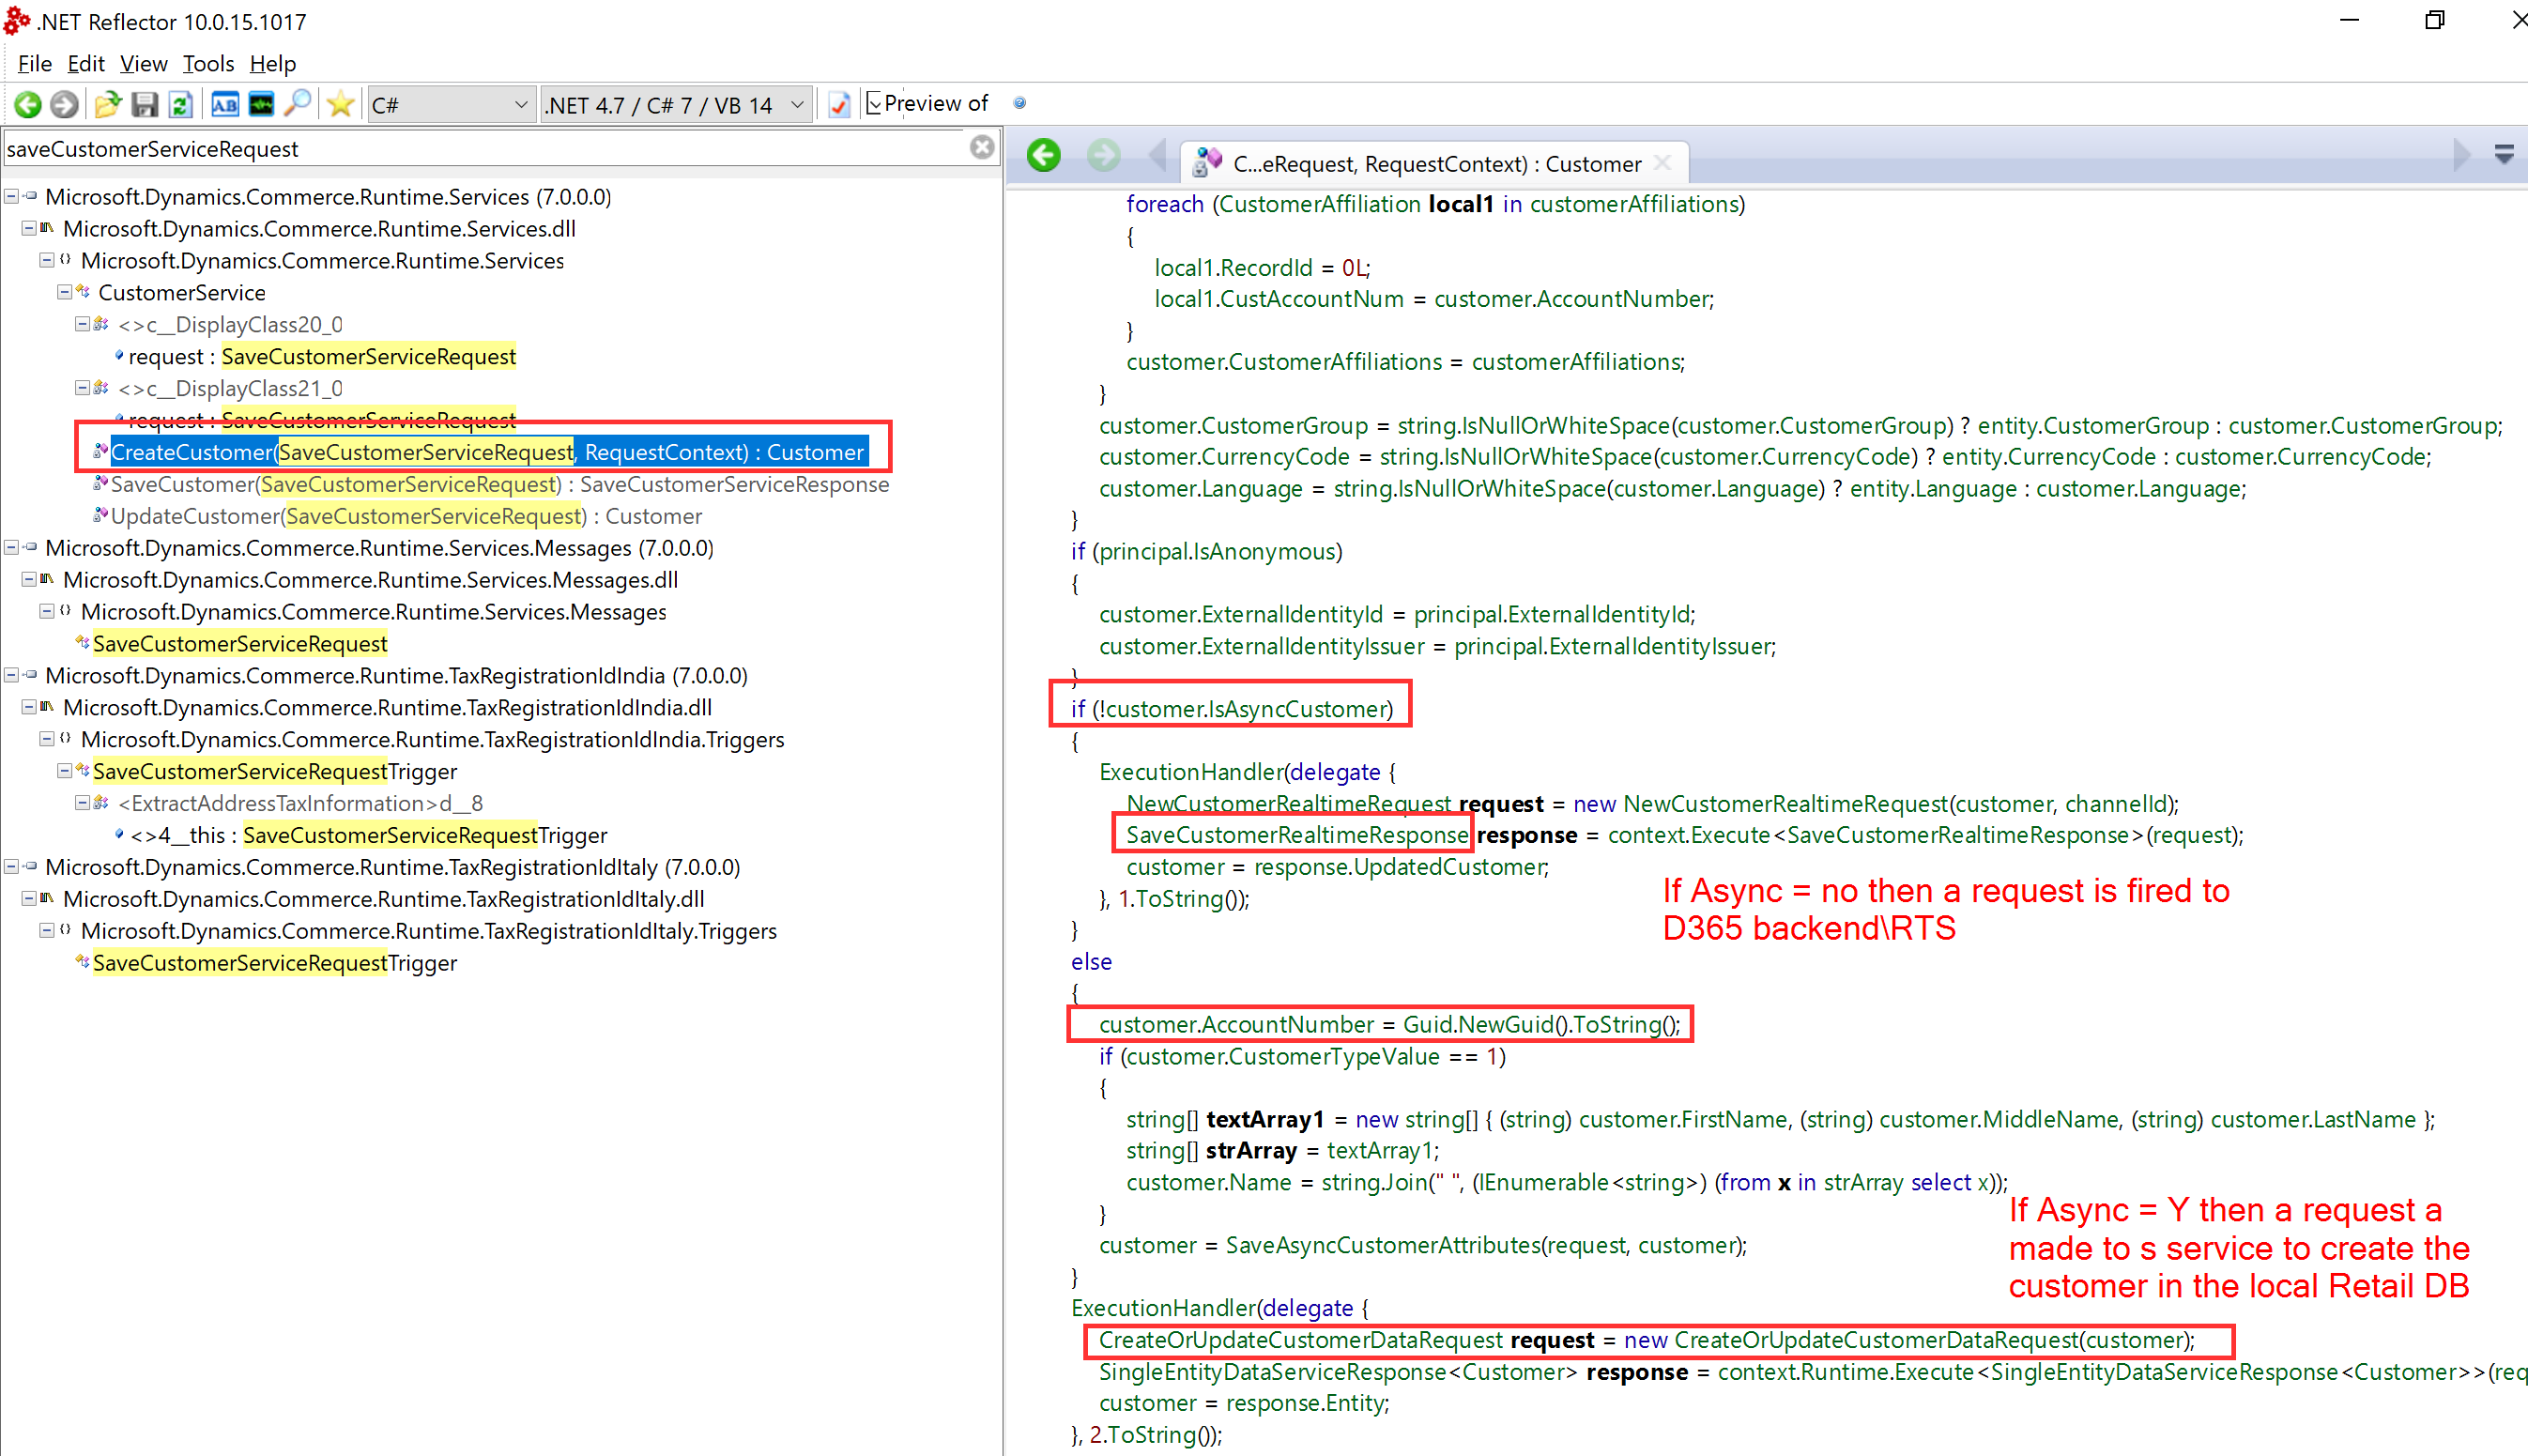Click the CustomerService class icon in the tree
2528x1456 pixels.
point(83,292)
